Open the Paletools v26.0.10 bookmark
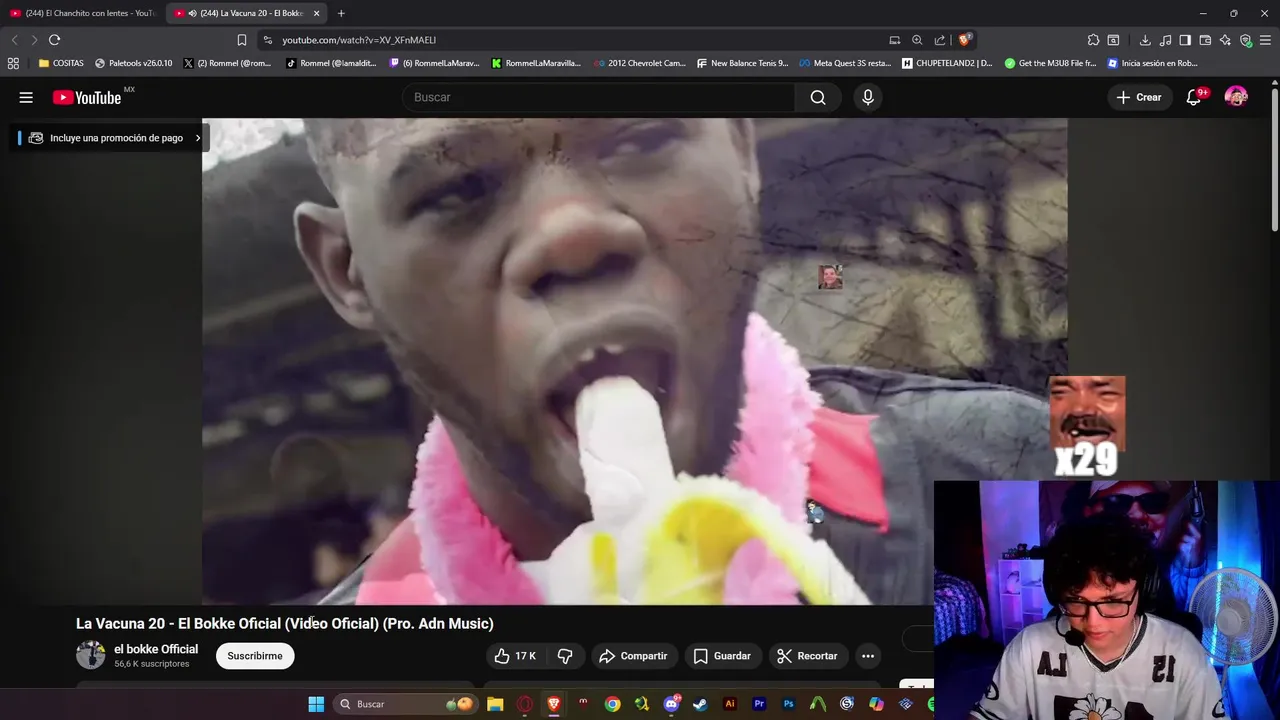1280x720 pixels. tap(133, 63)
